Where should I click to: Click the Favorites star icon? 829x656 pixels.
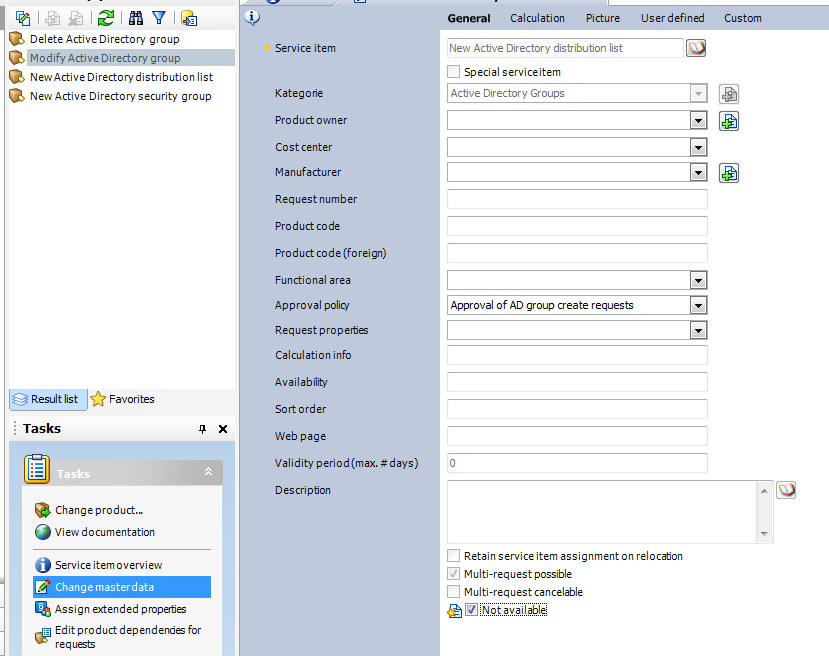[x=98, y=399]
